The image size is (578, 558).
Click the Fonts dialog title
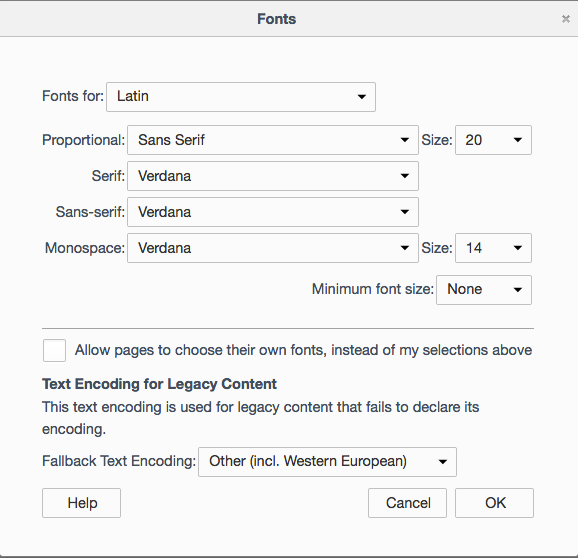tap(276, 19)
